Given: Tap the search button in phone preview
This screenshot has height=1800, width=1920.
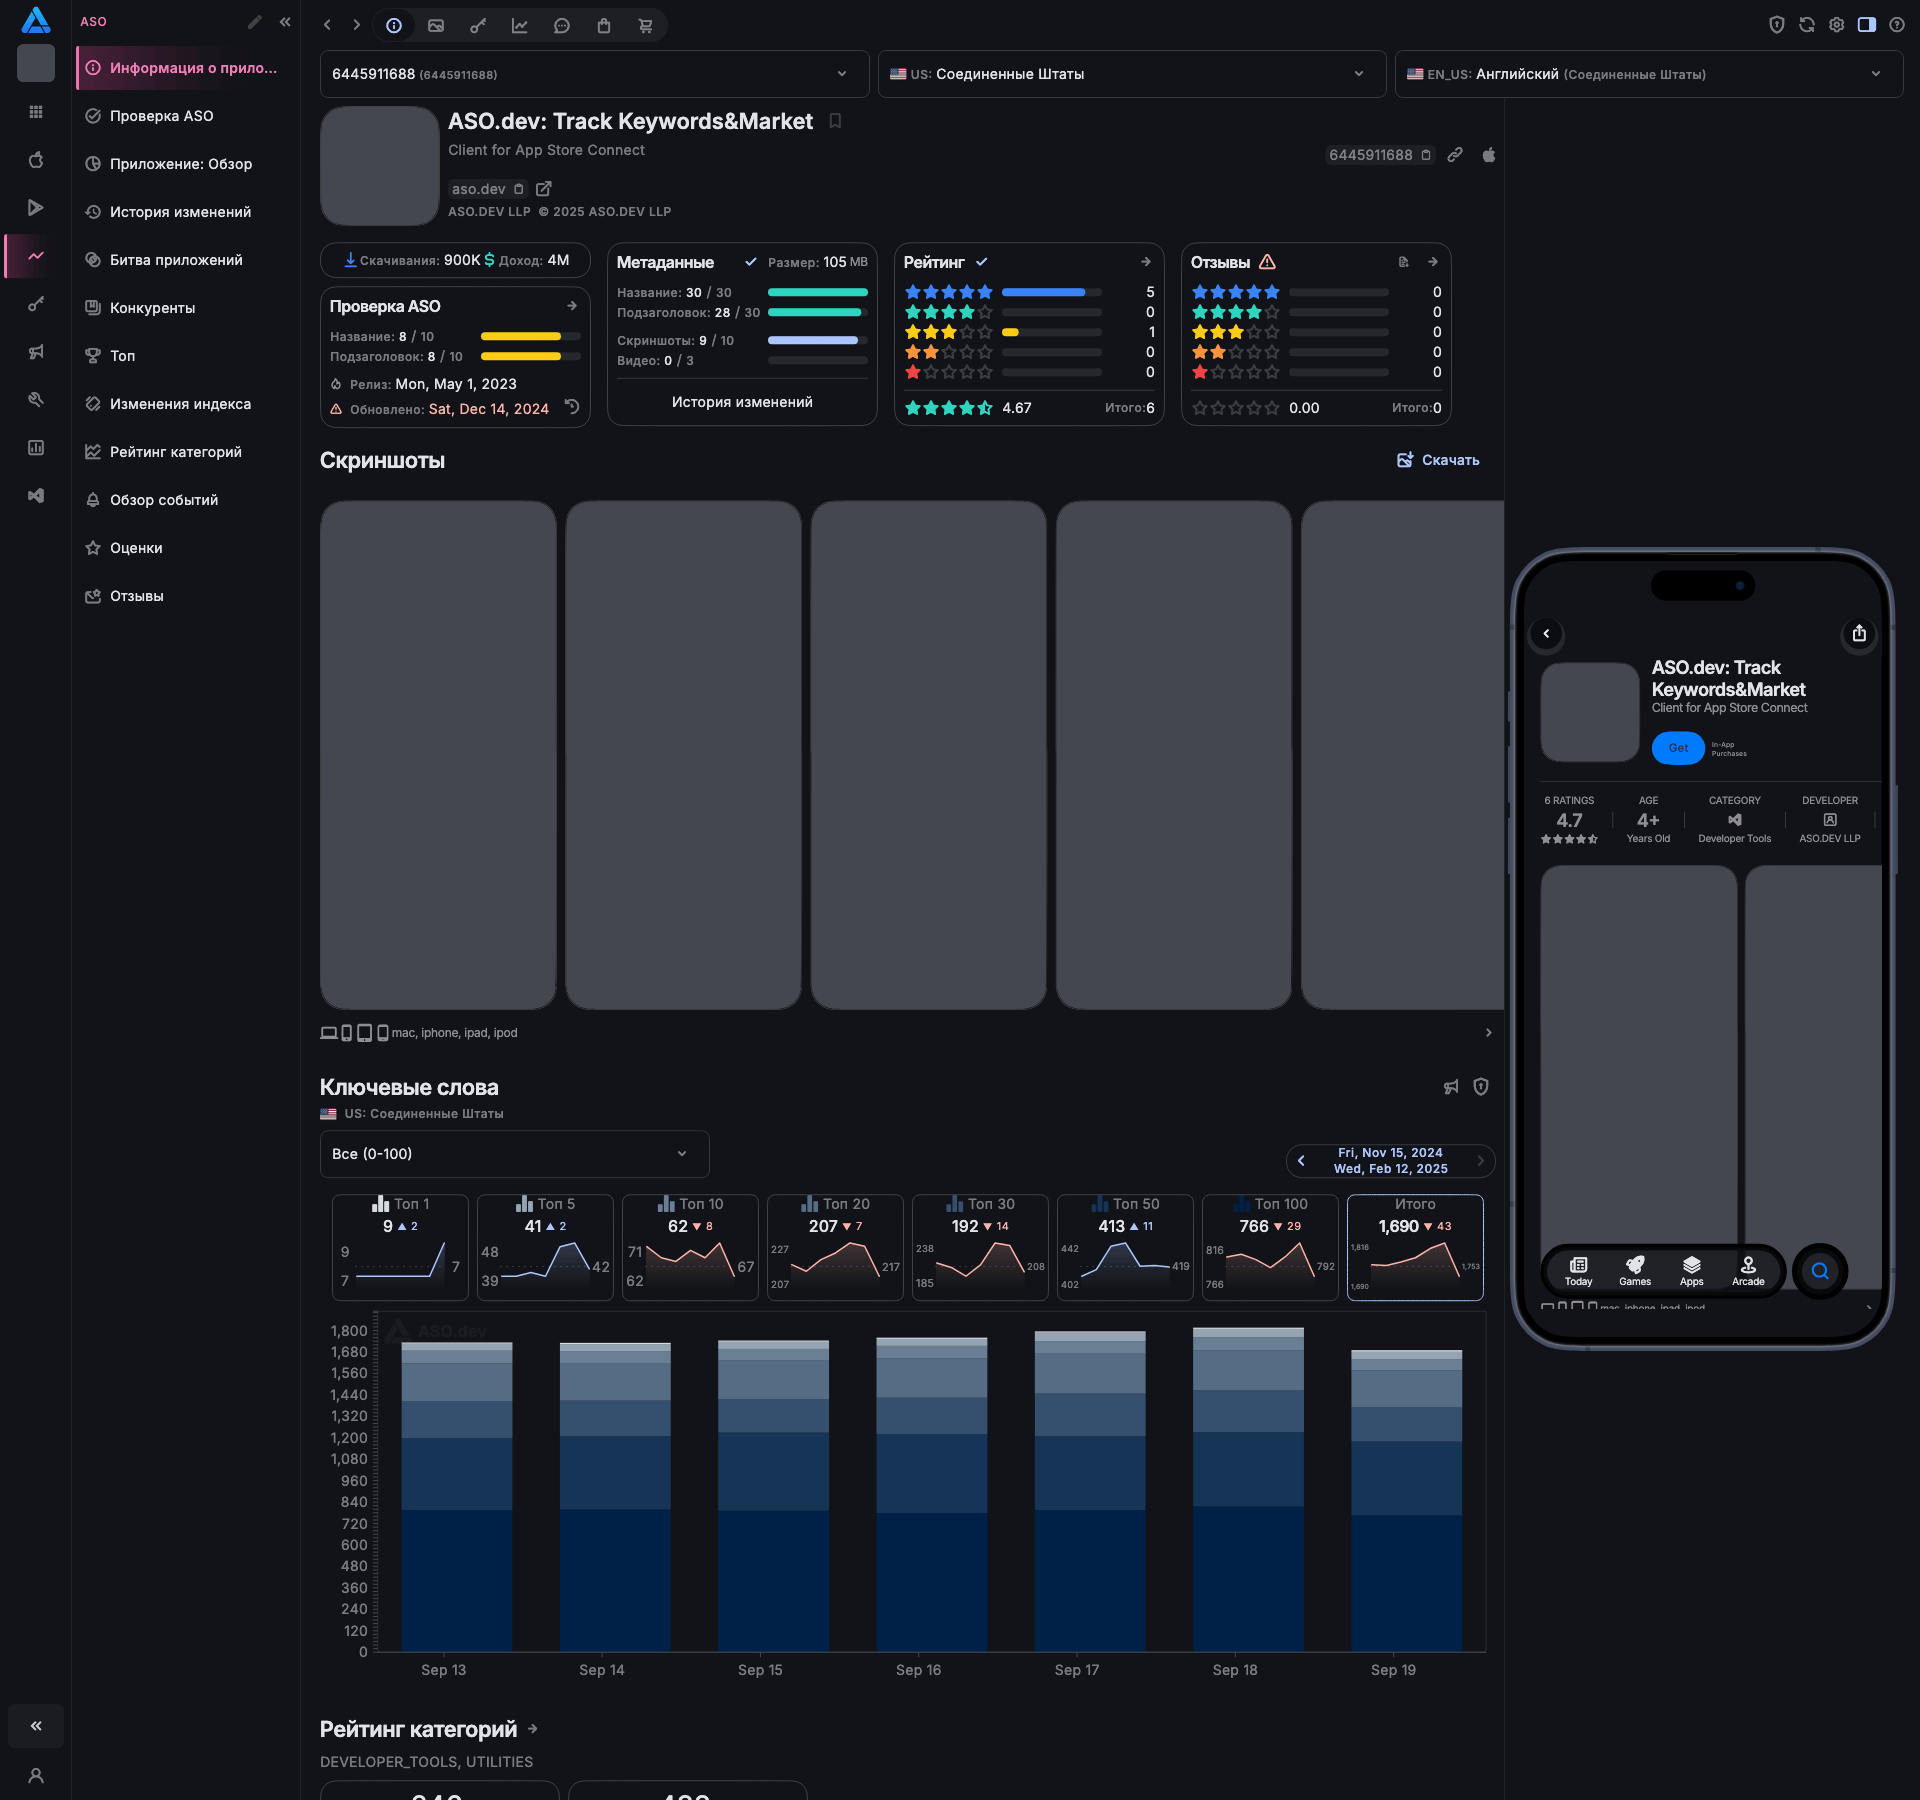Looking at the screenshot, I should tap(1820, 1271).
